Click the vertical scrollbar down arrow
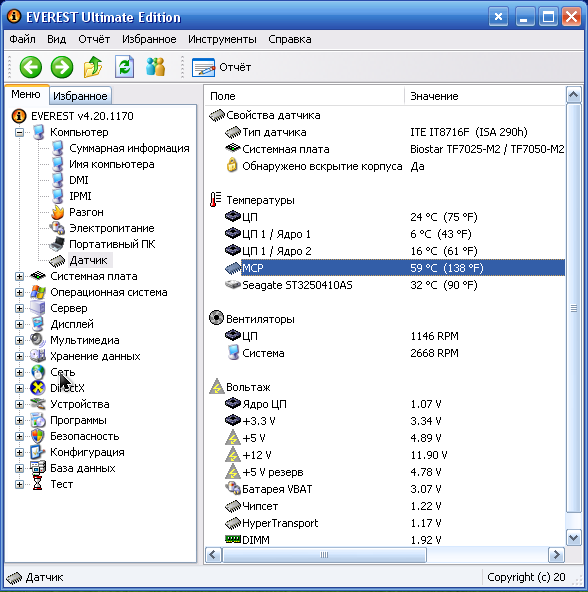This screenshot has width=588, height=592. tap(574, 537)
